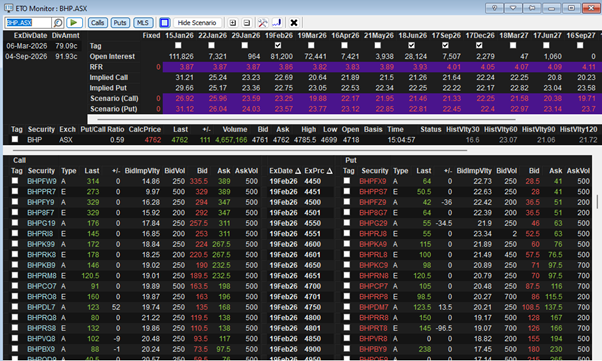602x361 pixels.
Task: Click the green play arrow button
Action: tap(74, 23)
